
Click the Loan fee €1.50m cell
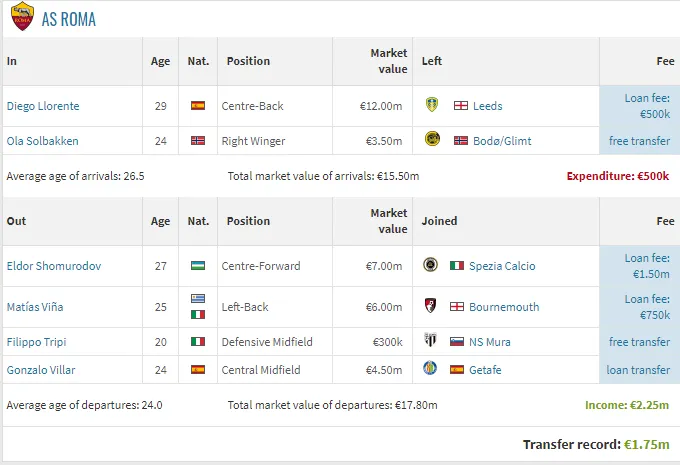(639, 266)
